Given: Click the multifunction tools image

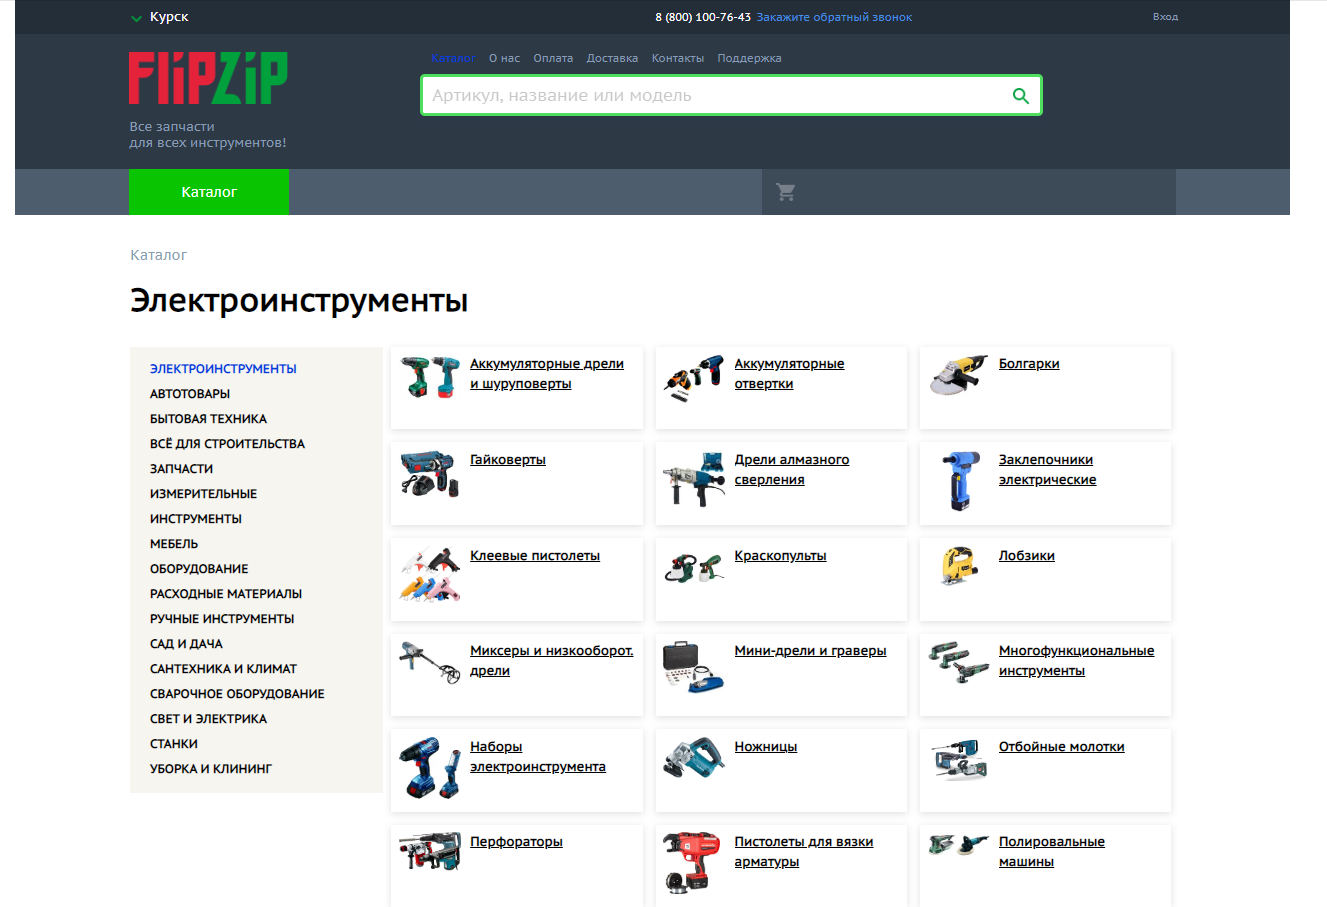Looking at the screenshot, I should [x=959, y=662].
